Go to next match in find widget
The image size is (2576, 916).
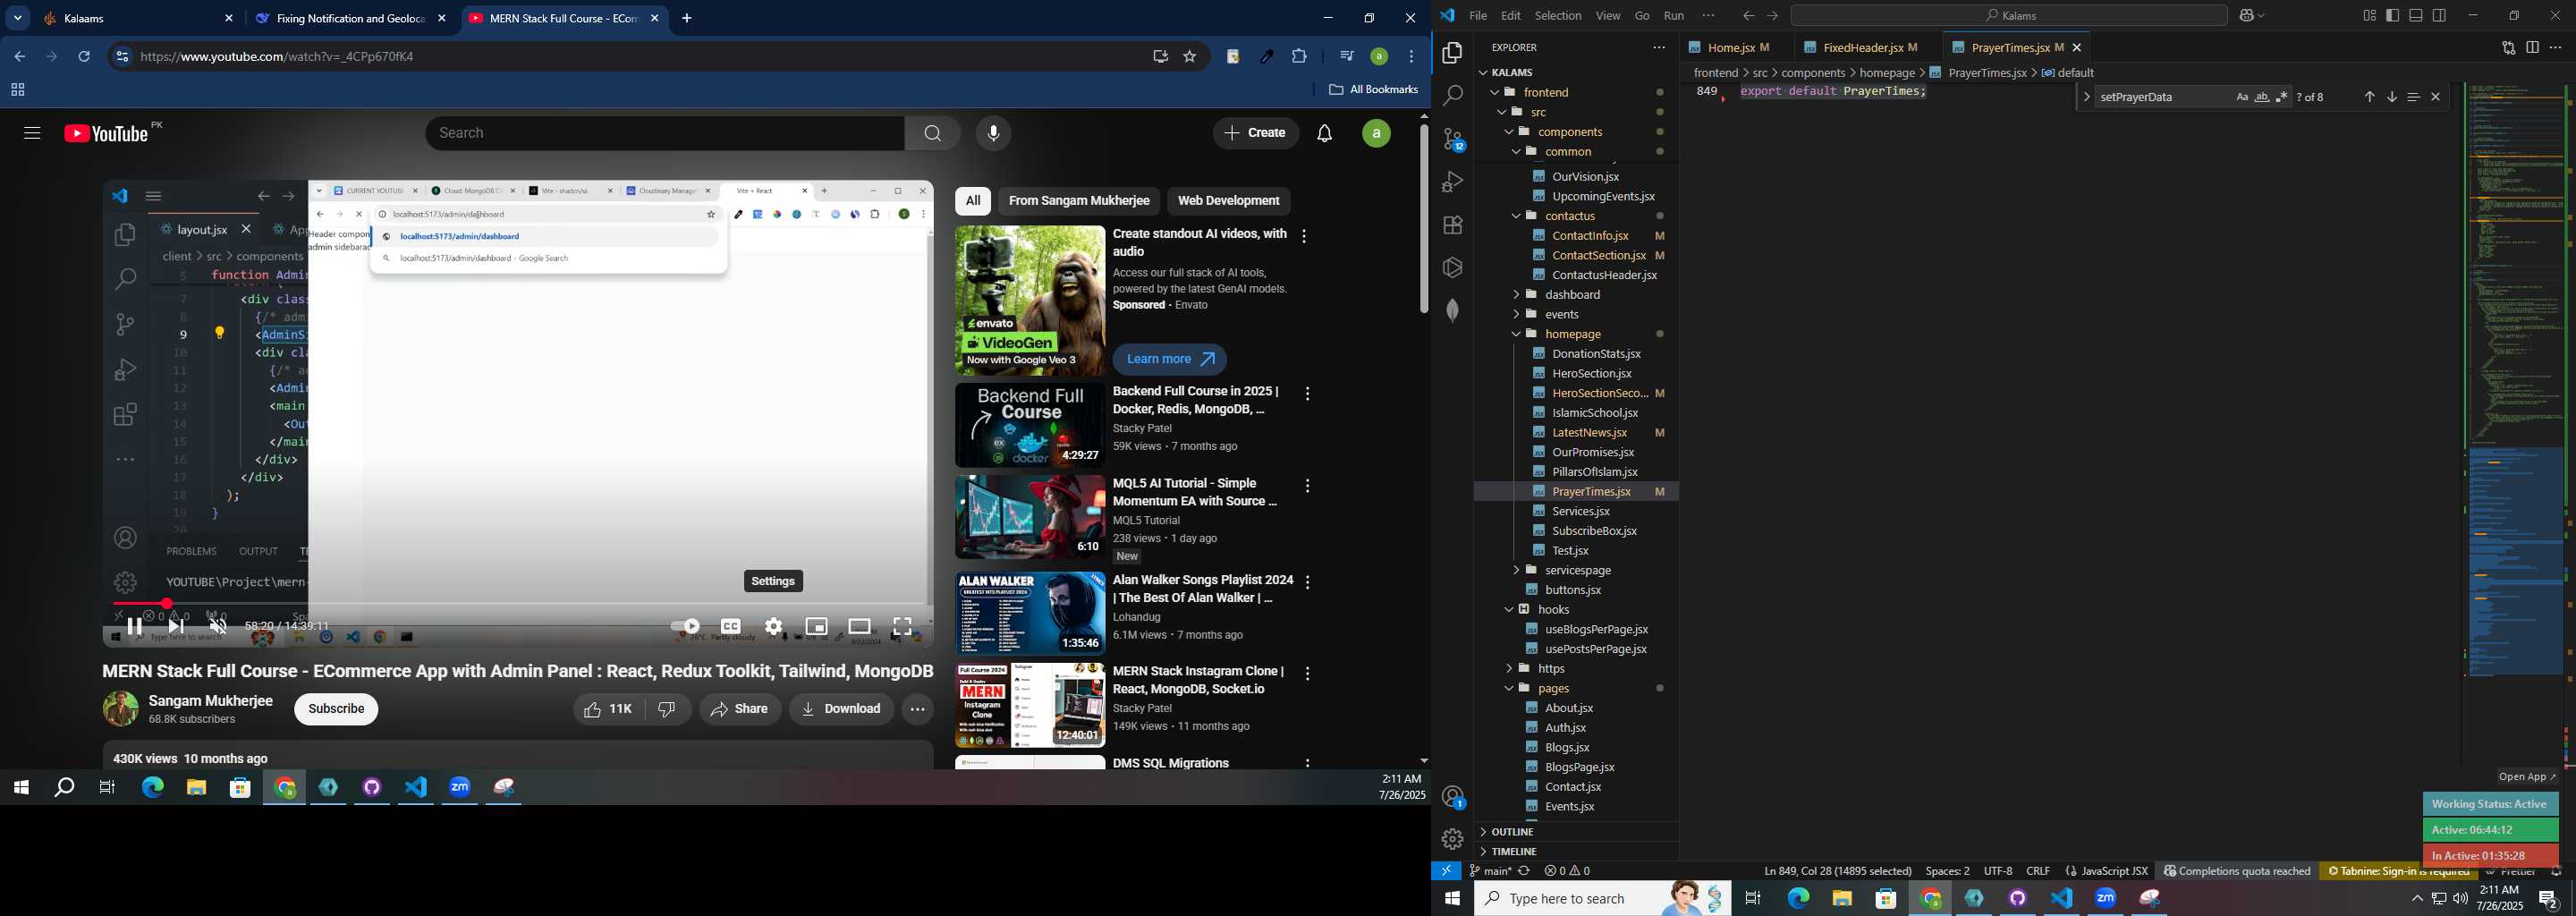tap(2391, 97)
